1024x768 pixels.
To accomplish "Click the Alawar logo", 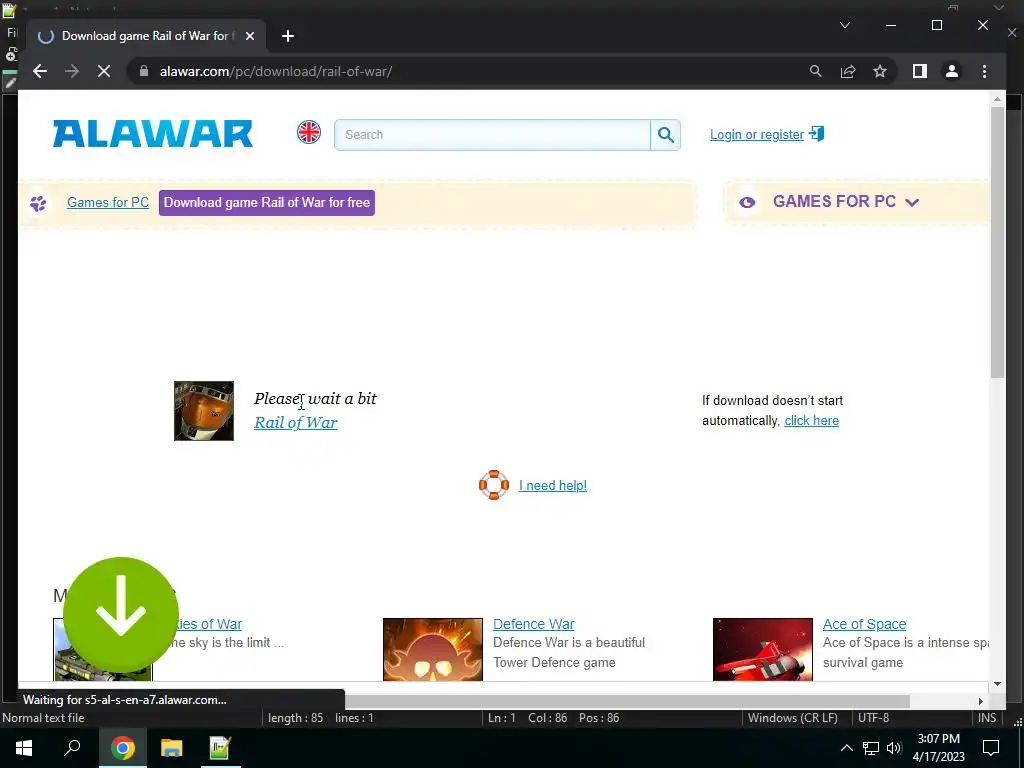I will [x=153, y=134].
